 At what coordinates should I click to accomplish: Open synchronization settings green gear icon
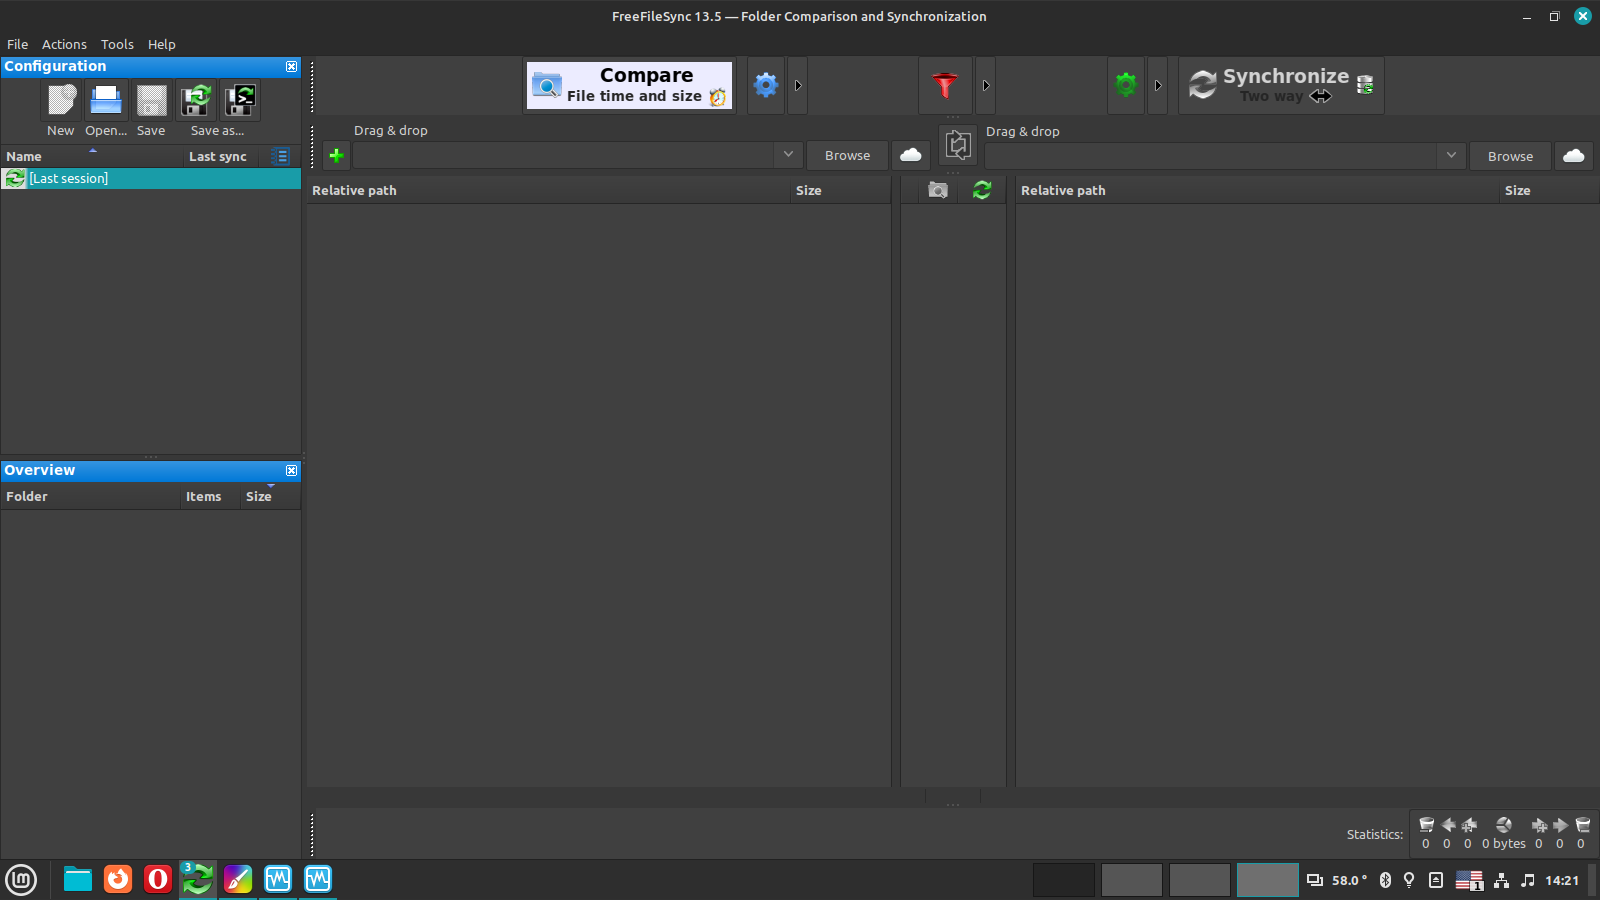coord(1126,85)
